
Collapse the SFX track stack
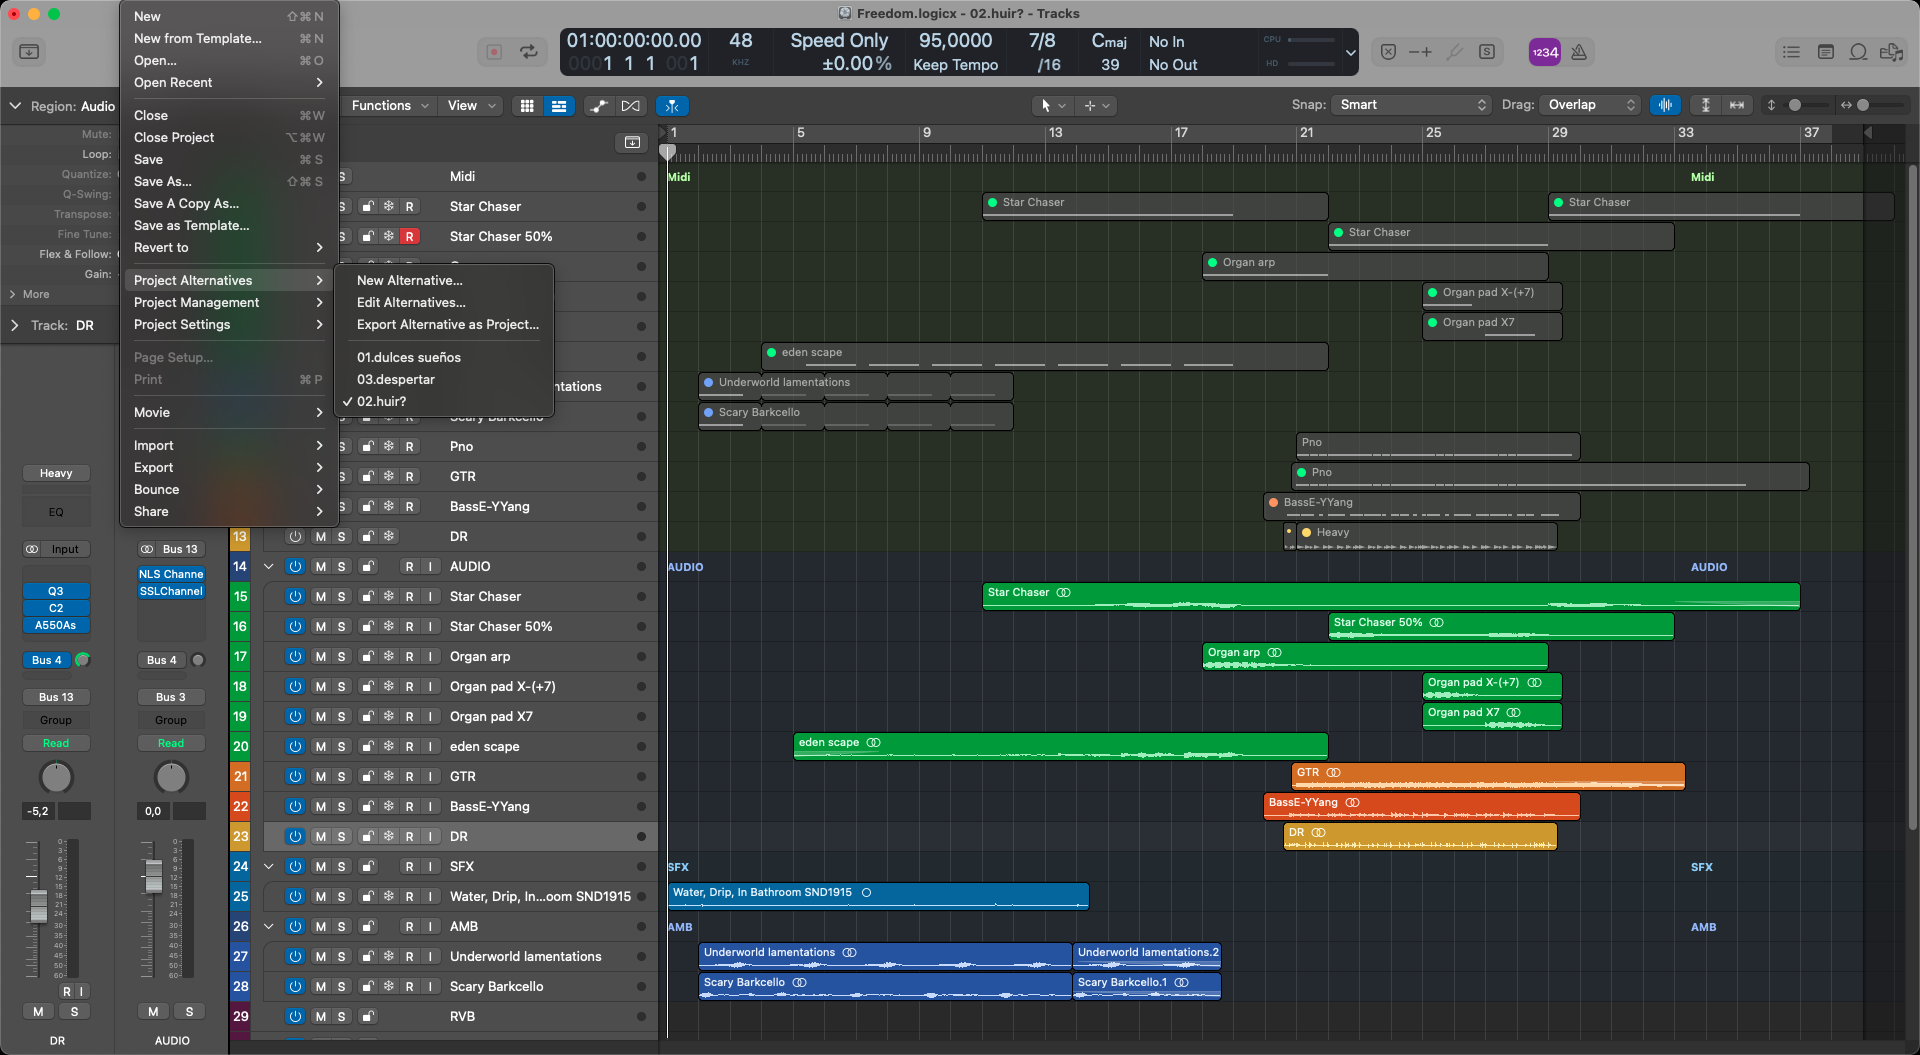269,867
